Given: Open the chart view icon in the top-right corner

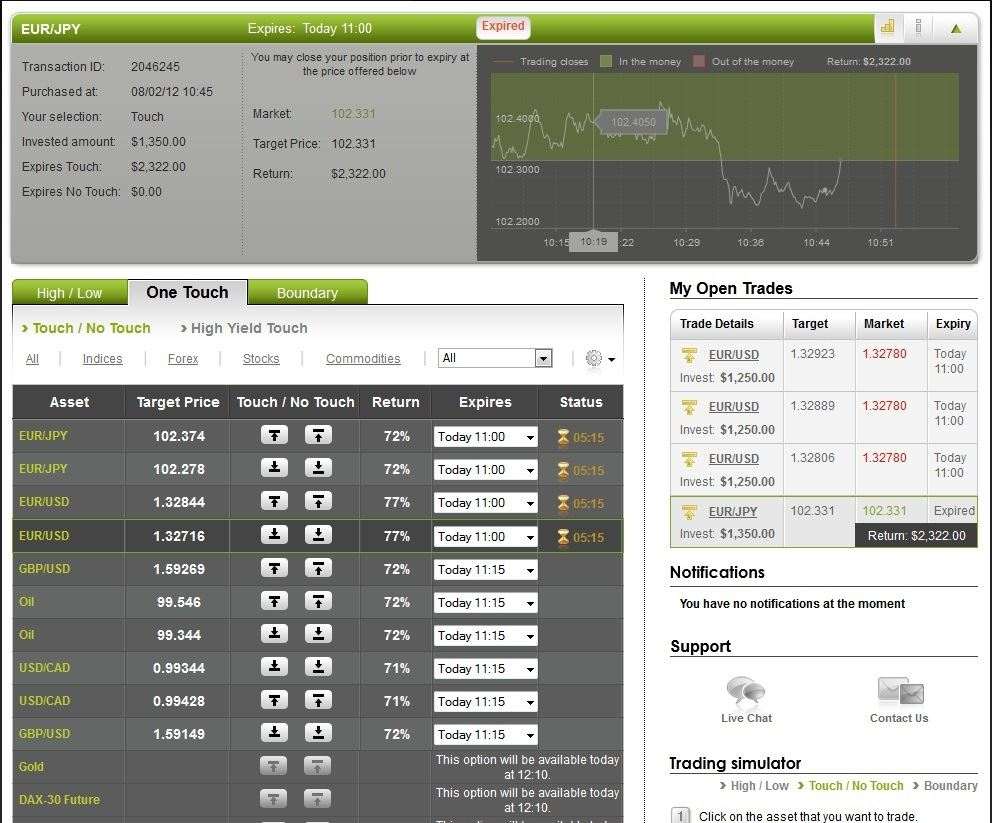Looking at the screenshot, I should 887,27.
